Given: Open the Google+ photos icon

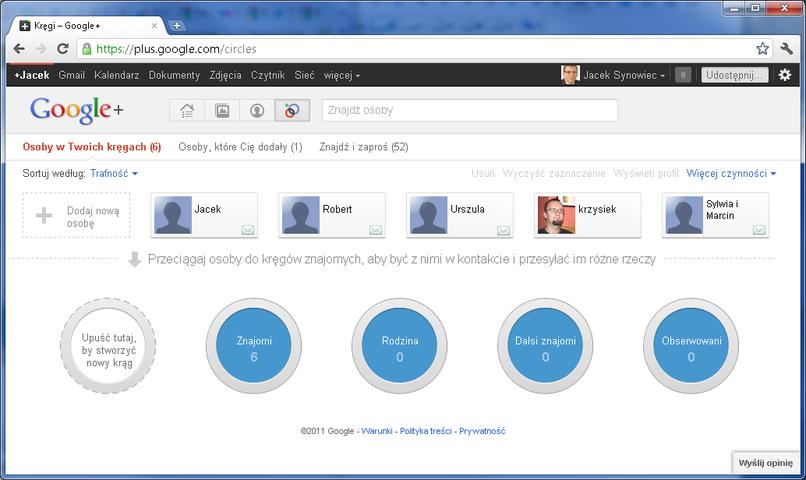Looking at the screenshot, I should click(x=222, y=110).
